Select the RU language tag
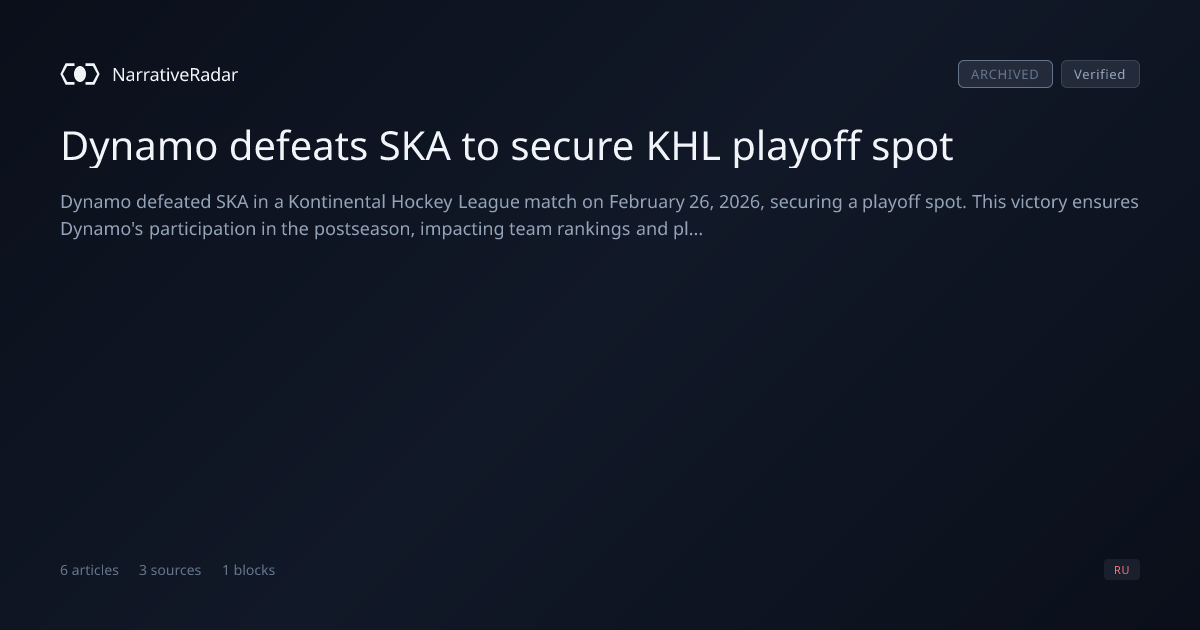 point(1122,570)
